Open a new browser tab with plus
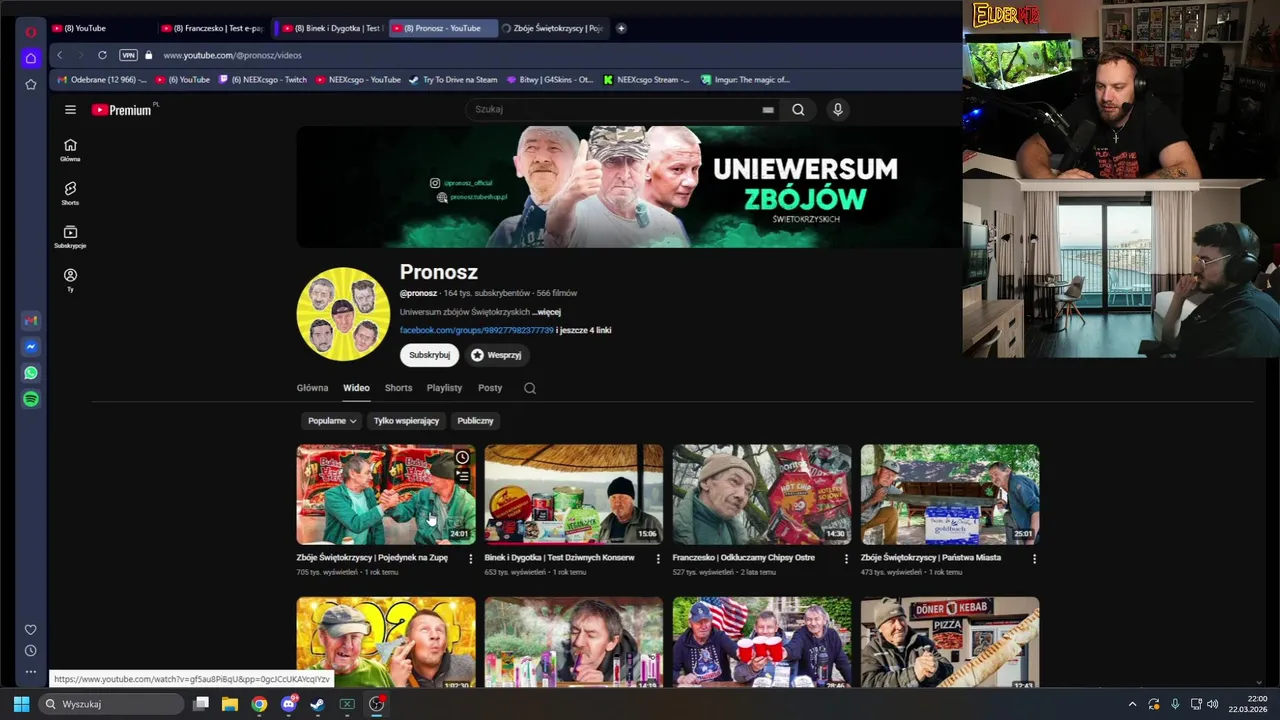 click(x=621, y=28)
